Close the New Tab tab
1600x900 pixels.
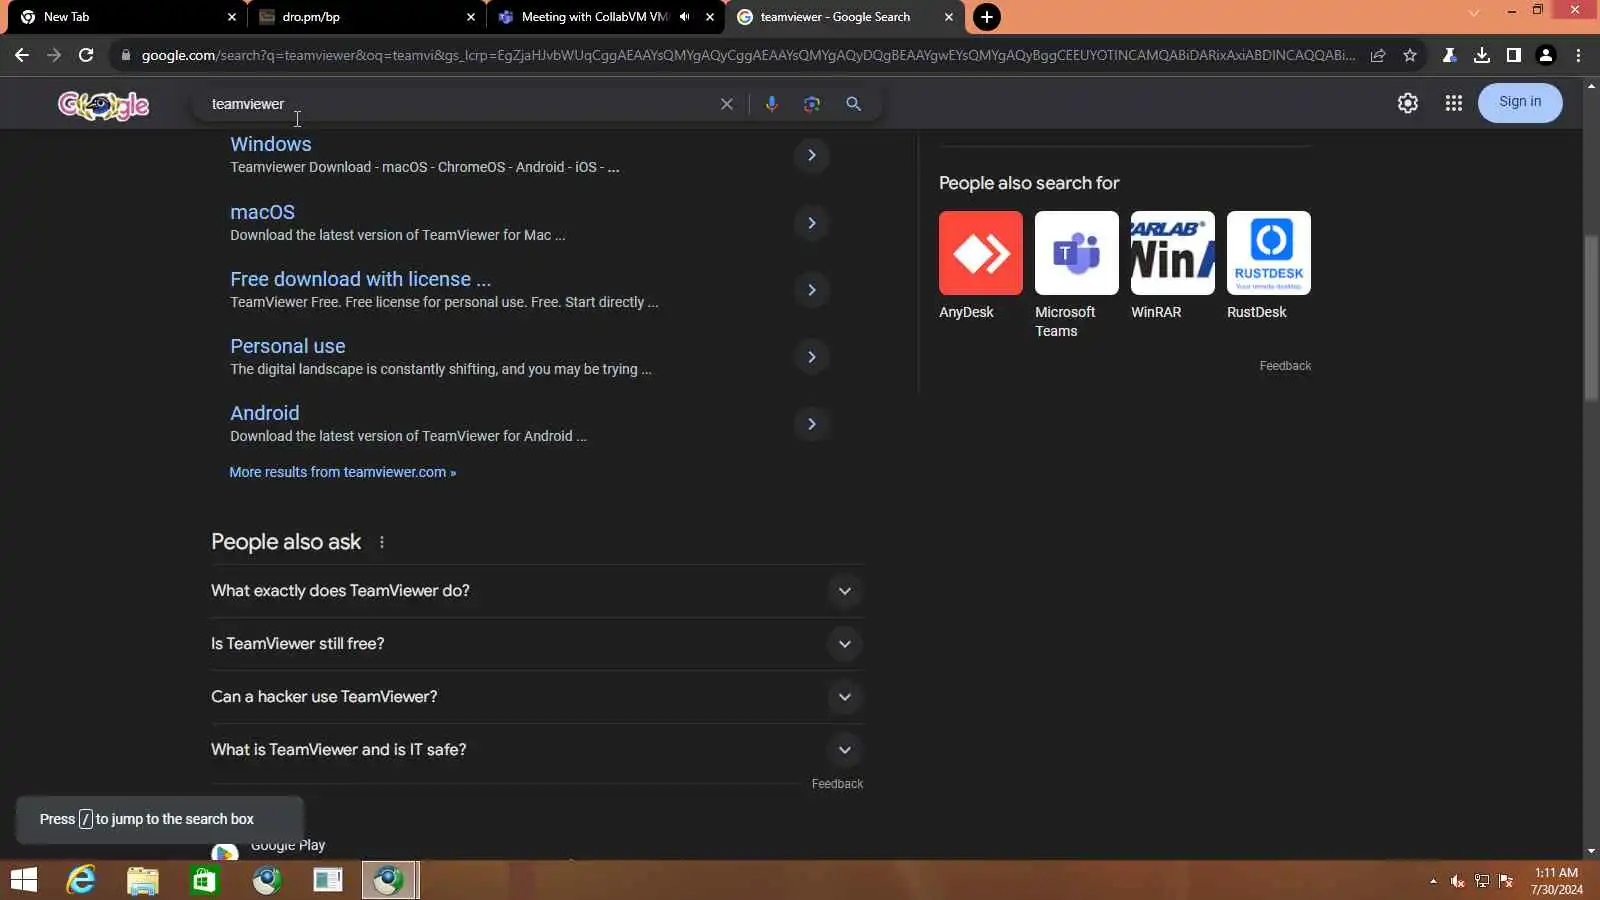point(232,17)
